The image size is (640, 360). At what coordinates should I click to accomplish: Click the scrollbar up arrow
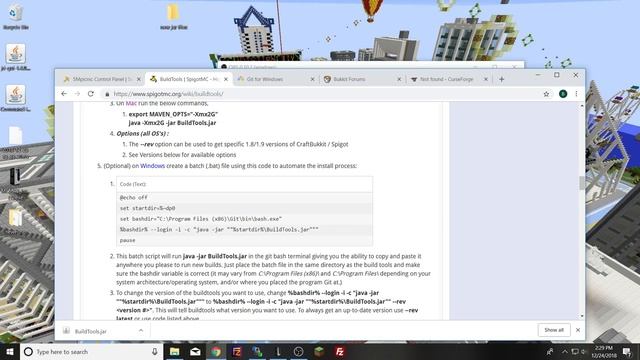click(x=582, y=106)
